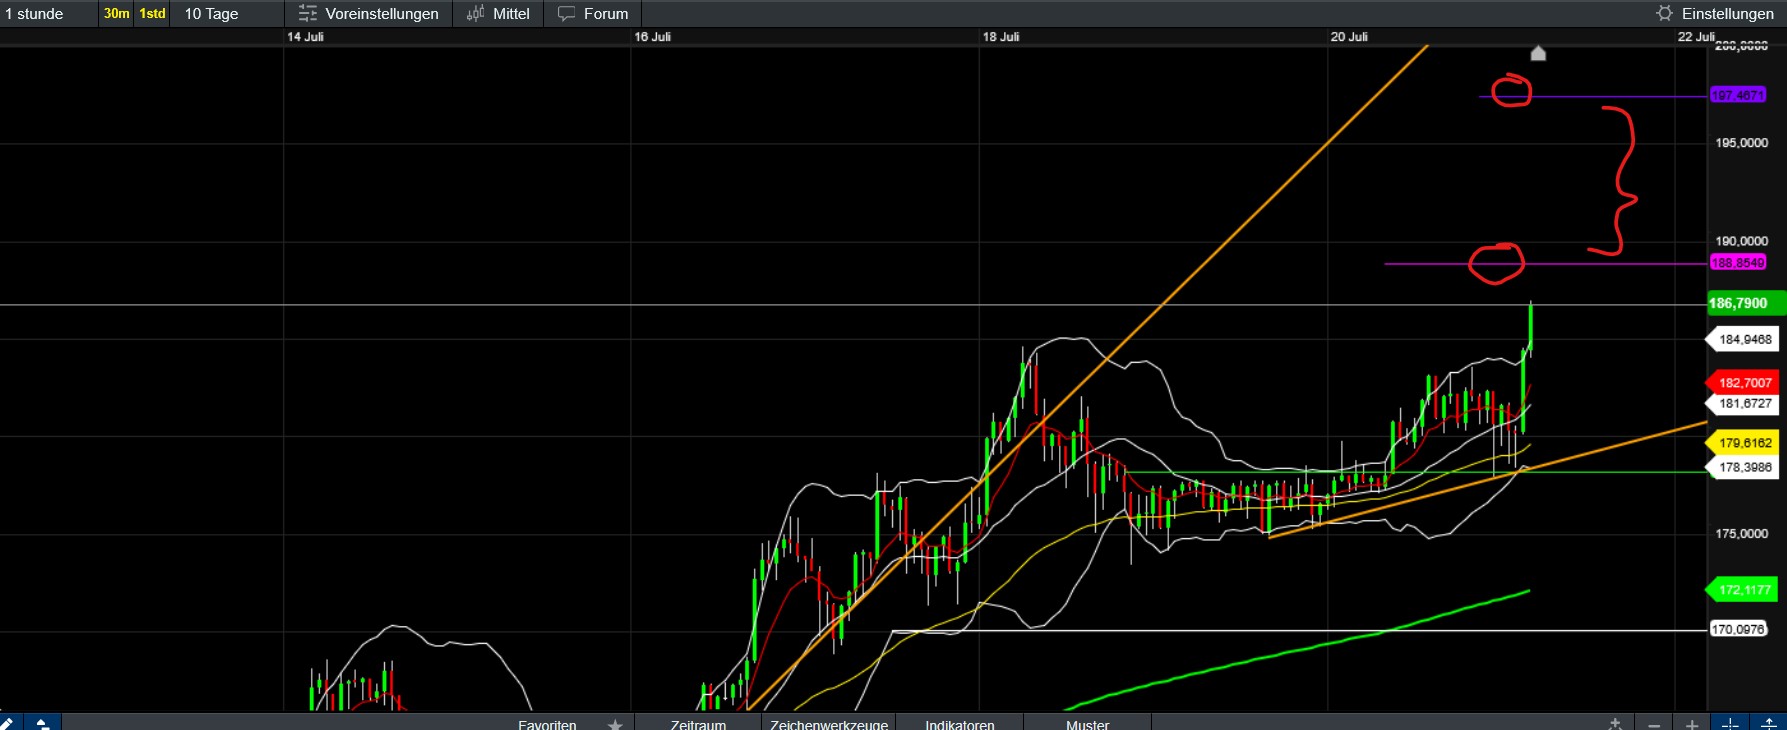Switch to the 30m interval
Viewport: 1787px width, 730px height.
[117, 14]
